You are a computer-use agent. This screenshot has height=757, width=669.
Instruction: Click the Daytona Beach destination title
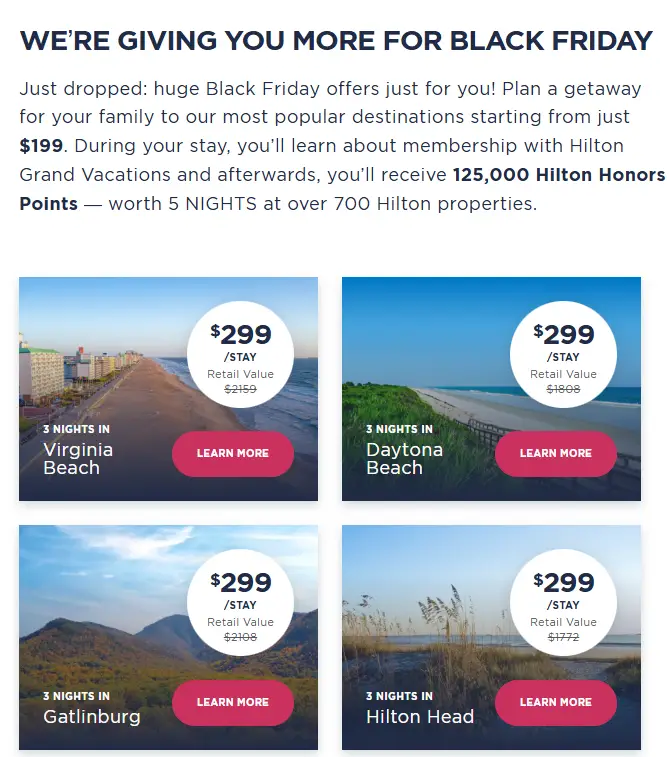(404, 458)
